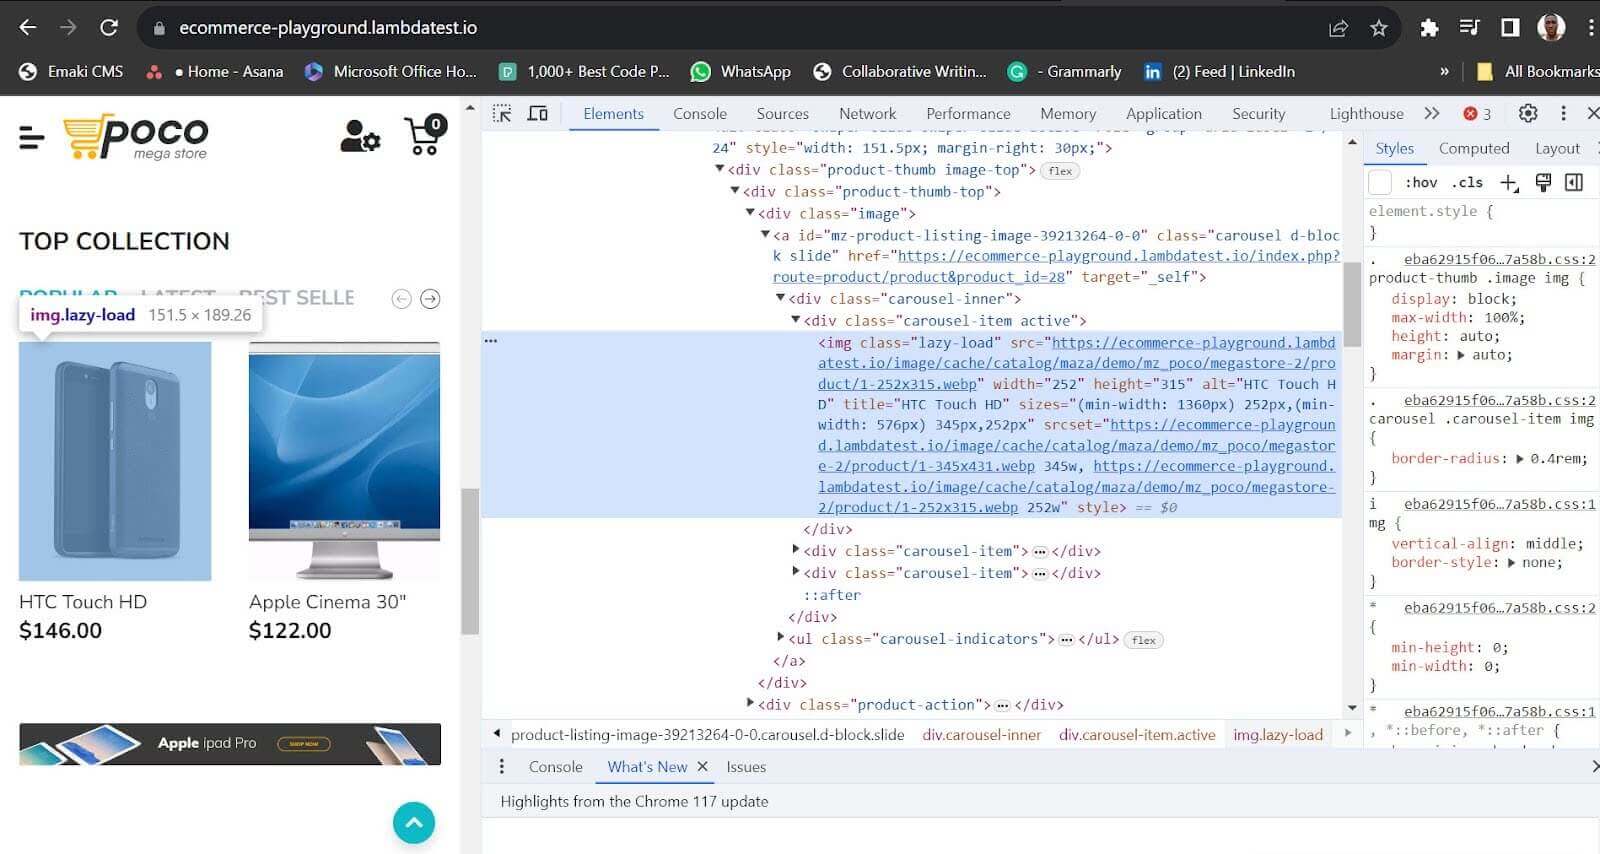Open the account settings user icon
Image resolution: width=1600 pixels, height=854 pixels.
360,136
